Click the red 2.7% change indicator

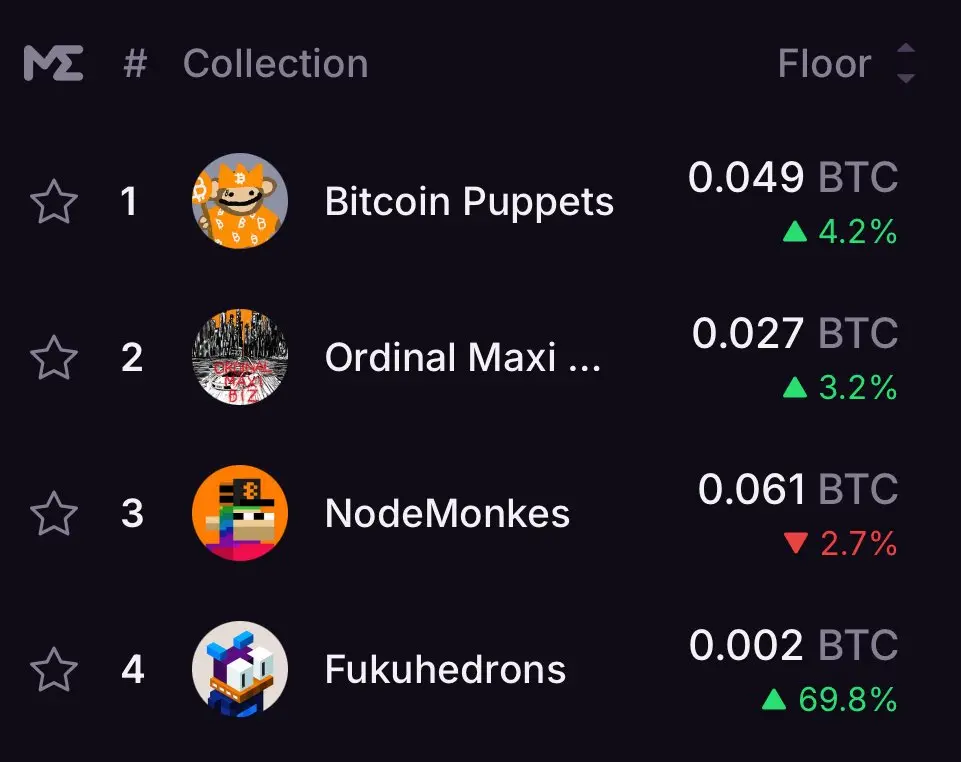[x=840, y=543]
